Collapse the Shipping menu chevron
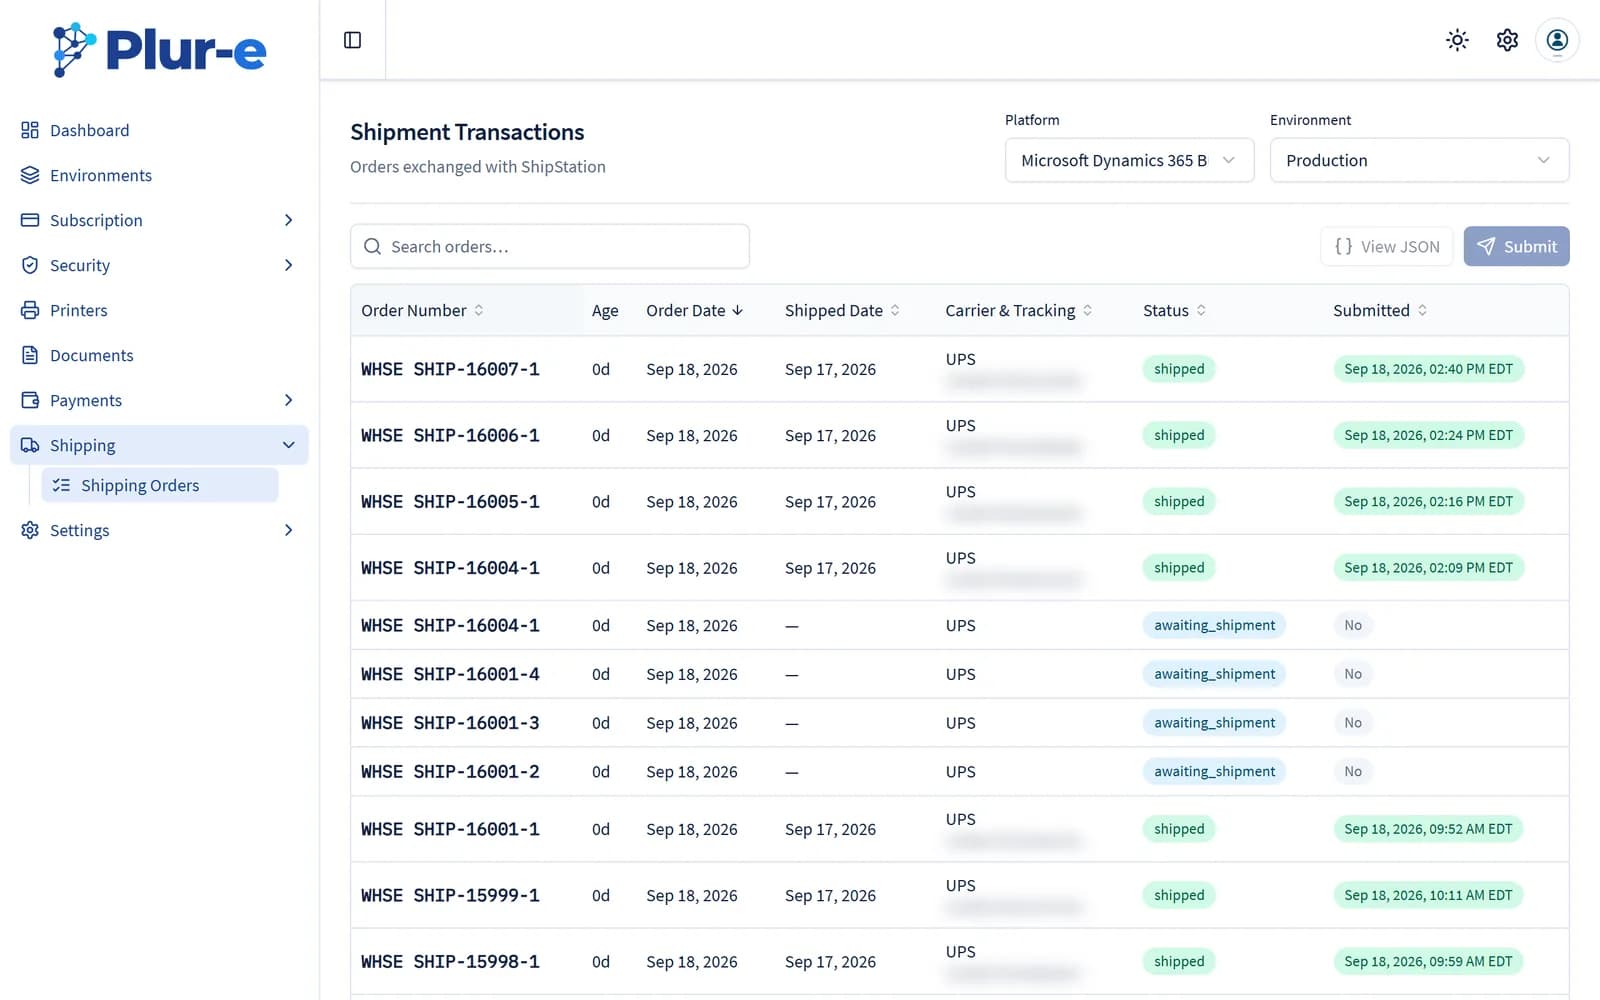This screenshot has width=1600, height=1000. (288, 445)
